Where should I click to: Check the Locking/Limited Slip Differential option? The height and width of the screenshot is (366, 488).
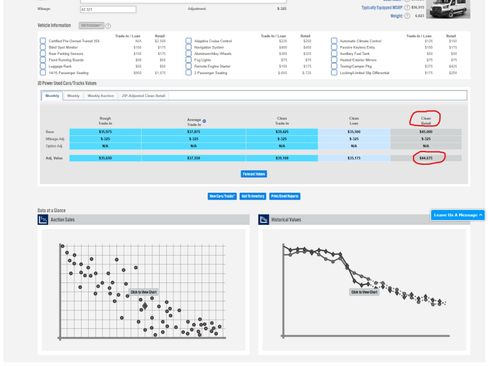(x=334, y=72)
